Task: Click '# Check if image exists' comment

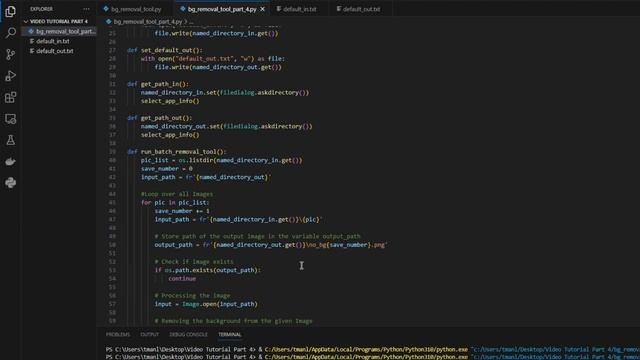Action: 194,262
